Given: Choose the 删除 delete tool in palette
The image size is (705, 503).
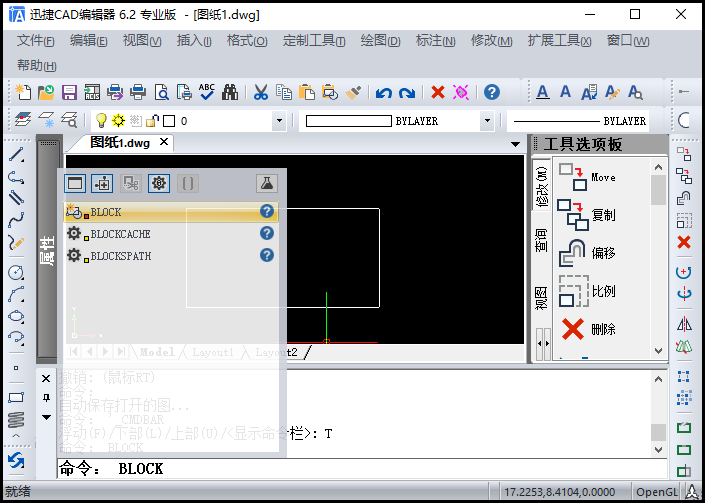Looking at the screenshot, I should 587,329.
